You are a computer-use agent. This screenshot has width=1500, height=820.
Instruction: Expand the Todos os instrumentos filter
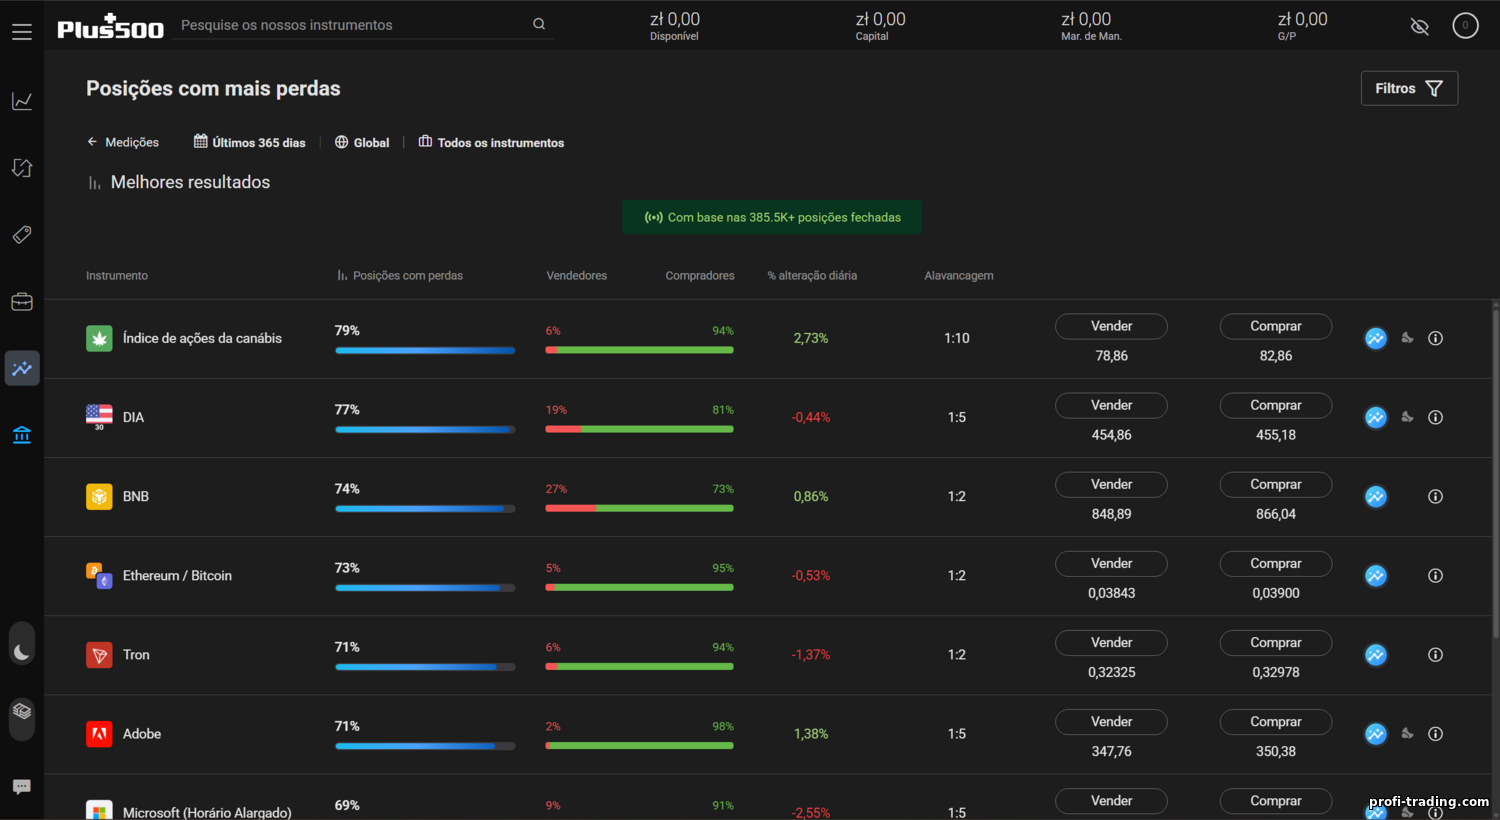(x=491, y=143)
